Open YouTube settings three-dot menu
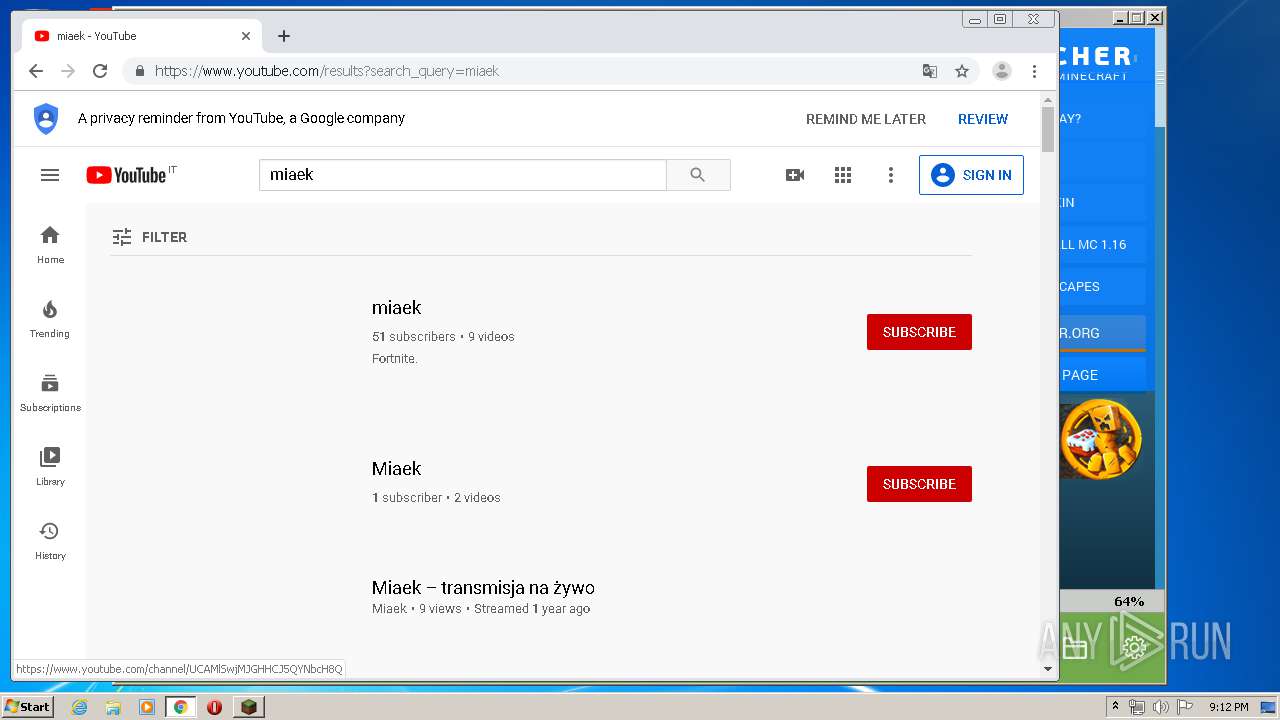 click(x=891, y=175)
